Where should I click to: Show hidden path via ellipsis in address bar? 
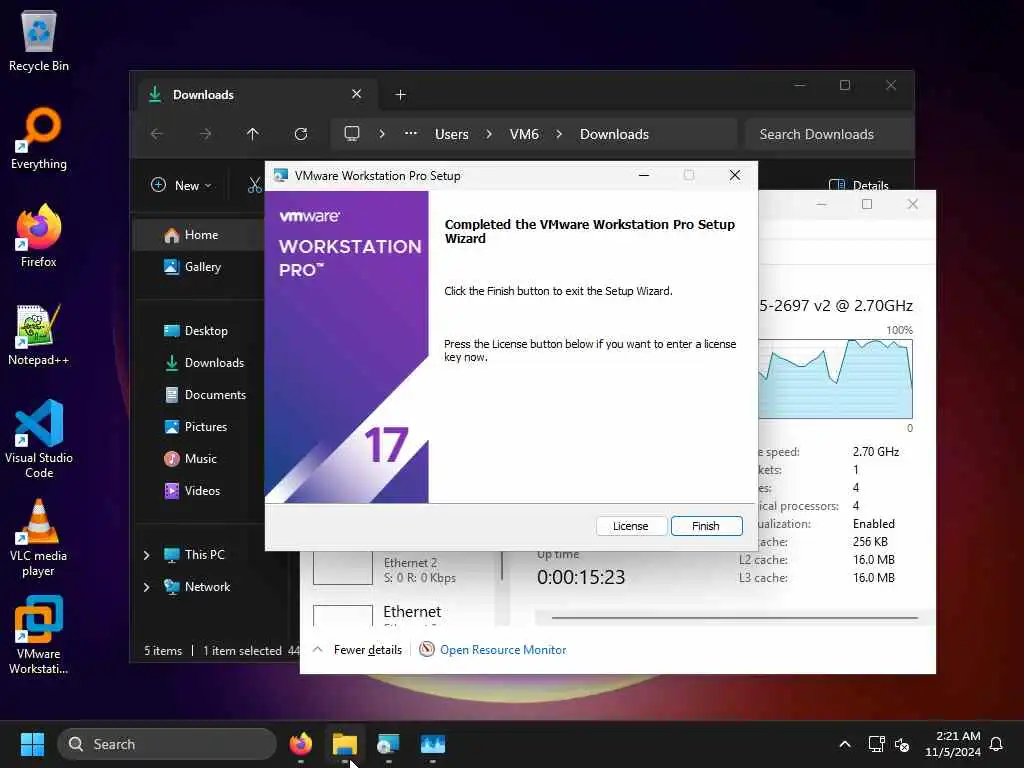(411, 133)
